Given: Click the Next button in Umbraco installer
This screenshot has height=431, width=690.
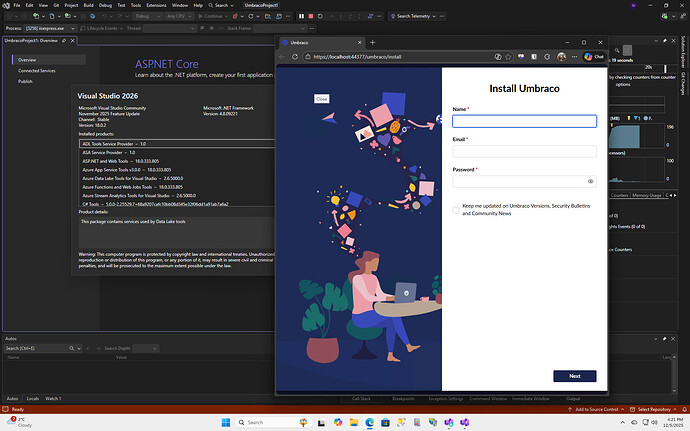Looking at the screenshot, I should tap(575, 376).
